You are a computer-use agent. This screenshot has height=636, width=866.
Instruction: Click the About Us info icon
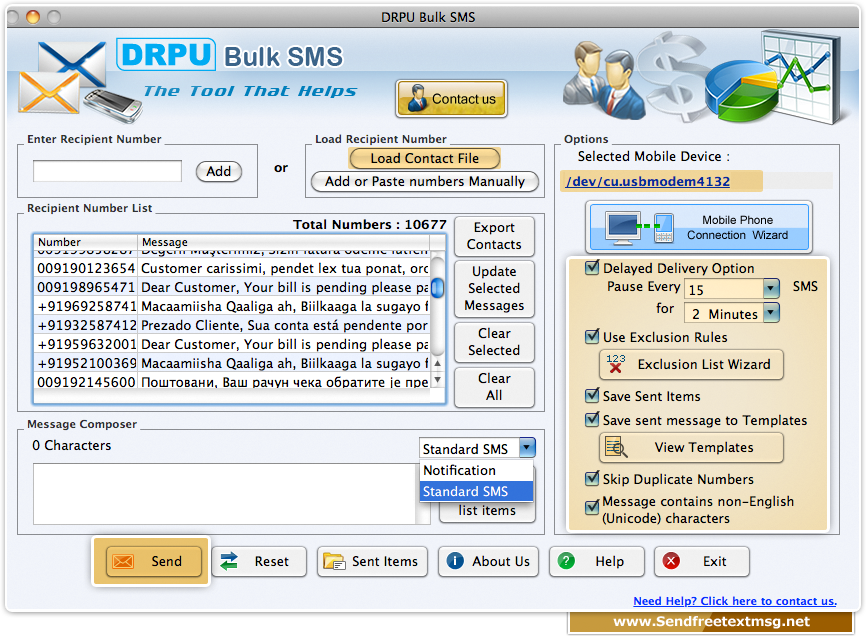click(x=455, y=561)
